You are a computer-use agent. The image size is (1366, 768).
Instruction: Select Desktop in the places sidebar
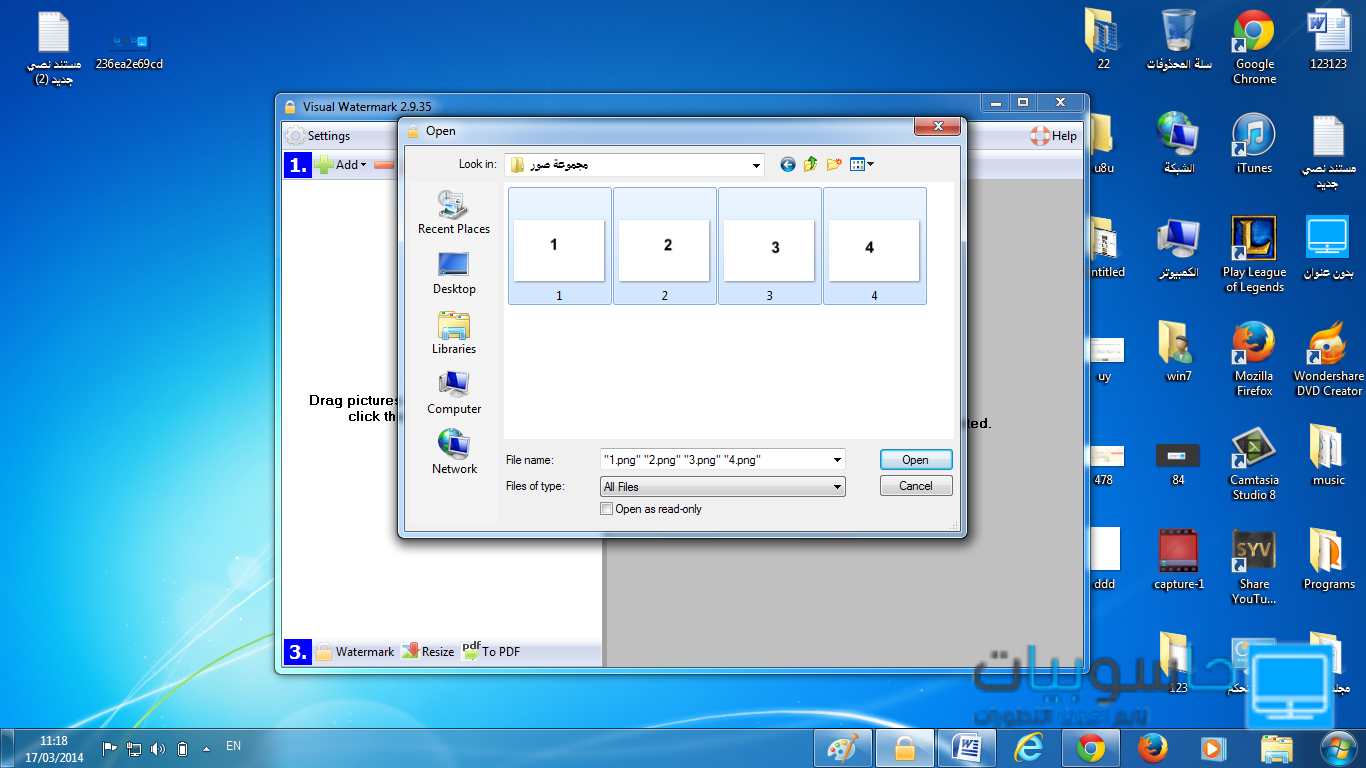pos(454,273)
